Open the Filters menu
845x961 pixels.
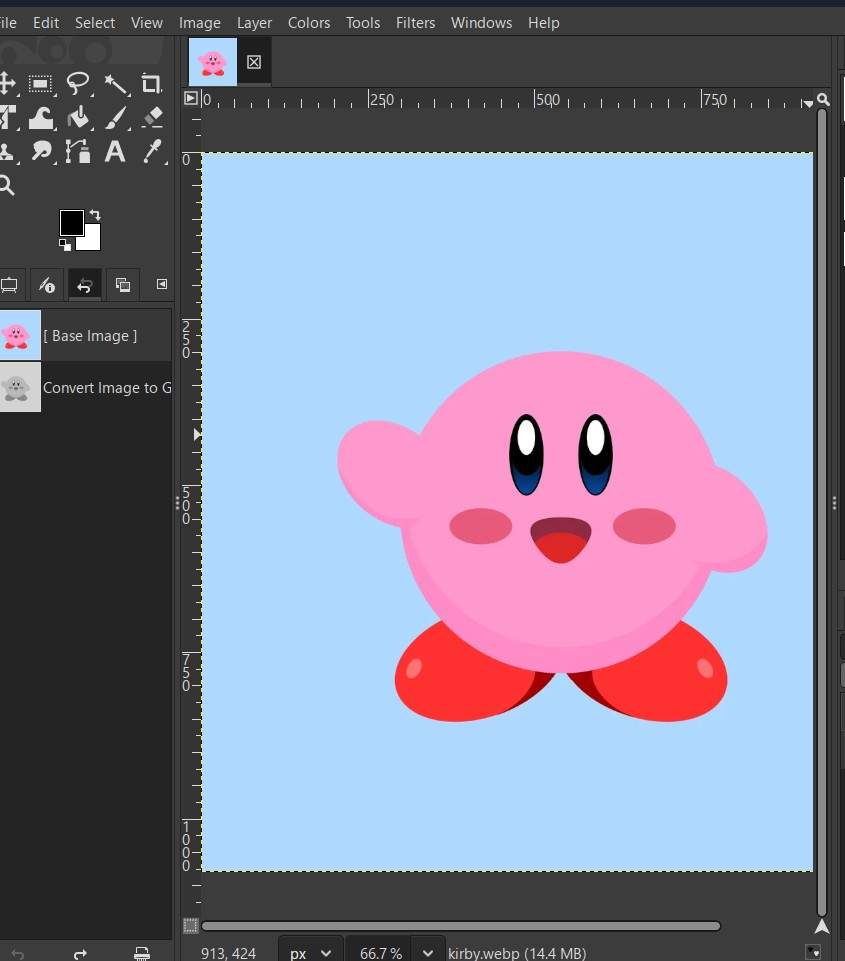click(x=415, y=22)
